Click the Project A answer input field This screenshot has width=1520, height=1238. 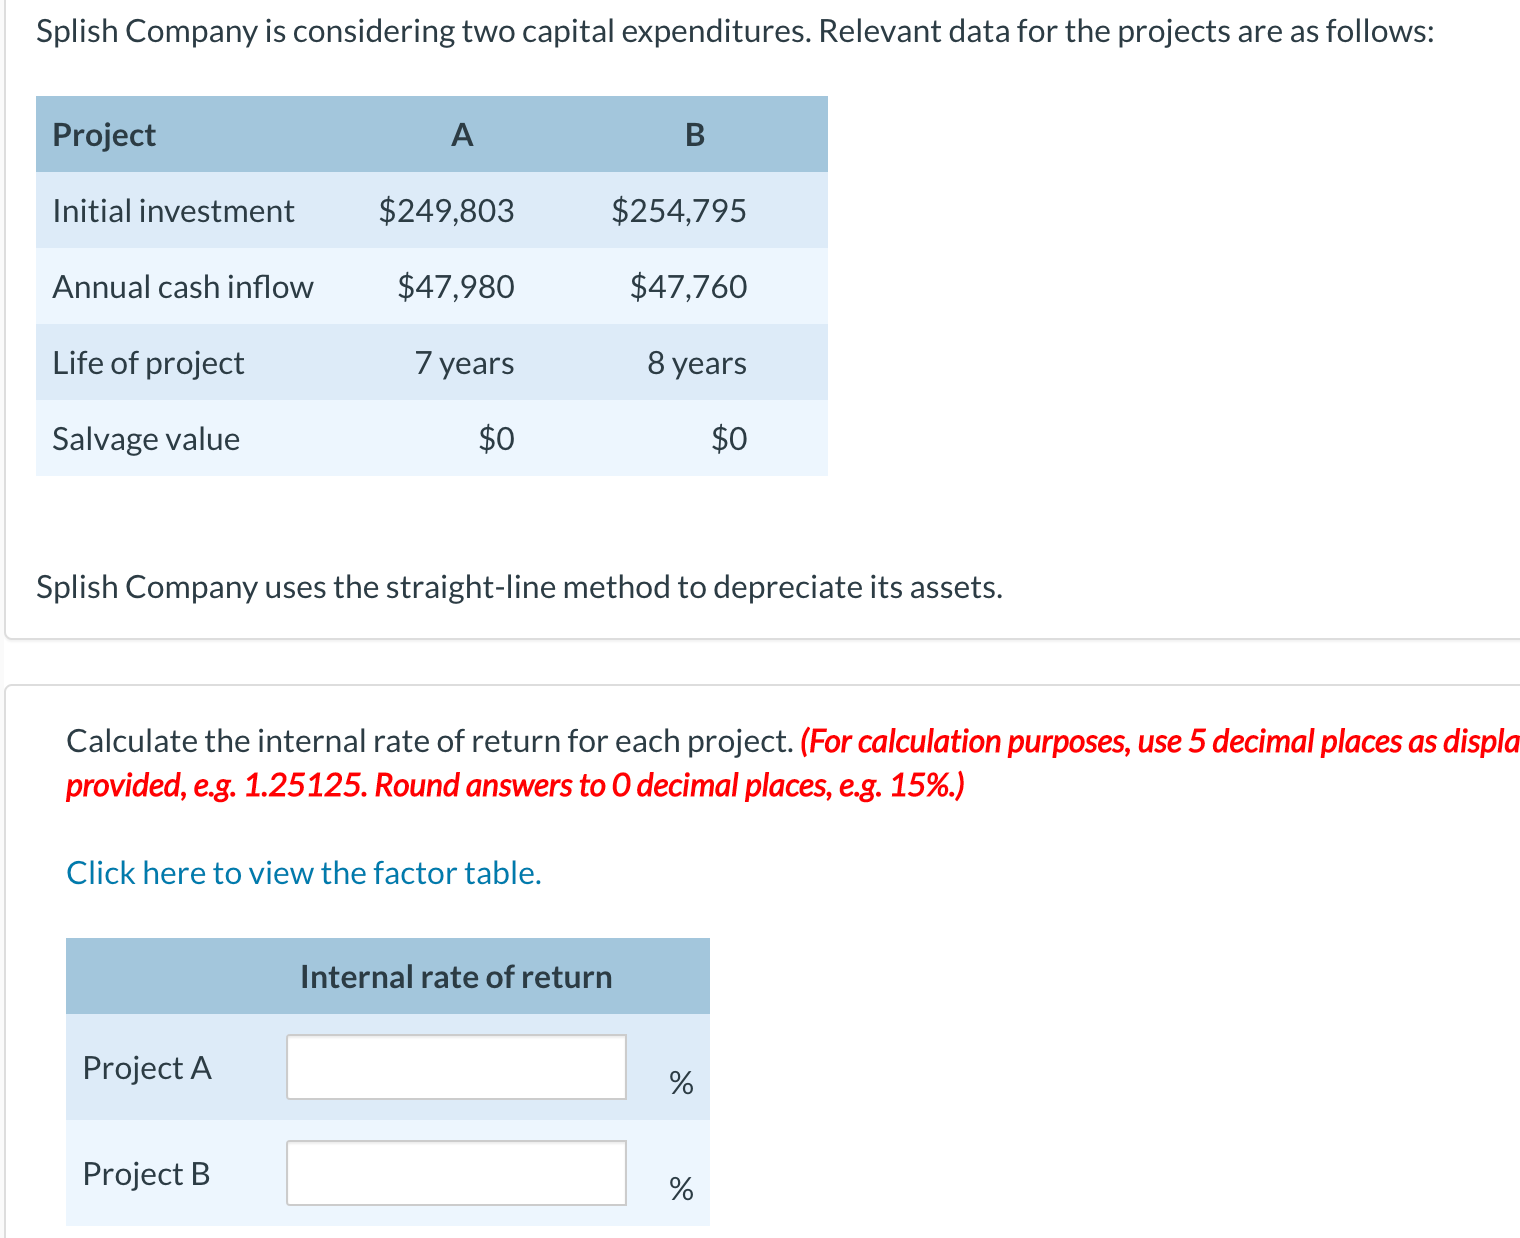click(455, 1068)
